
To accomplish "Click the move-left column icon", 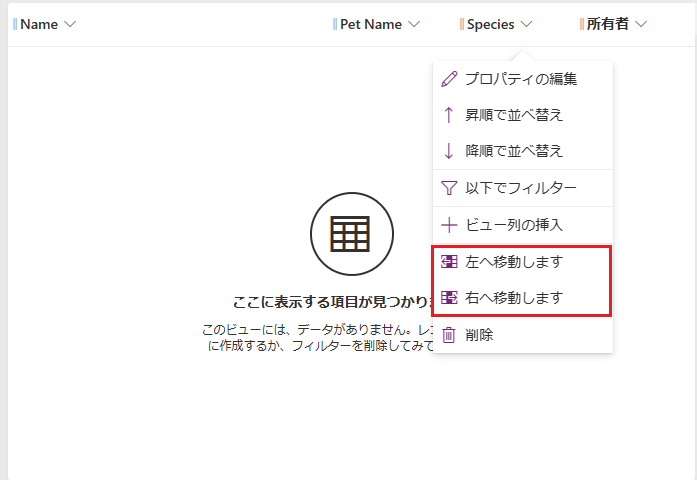I will pyautogui.click(x=449, y=261).
